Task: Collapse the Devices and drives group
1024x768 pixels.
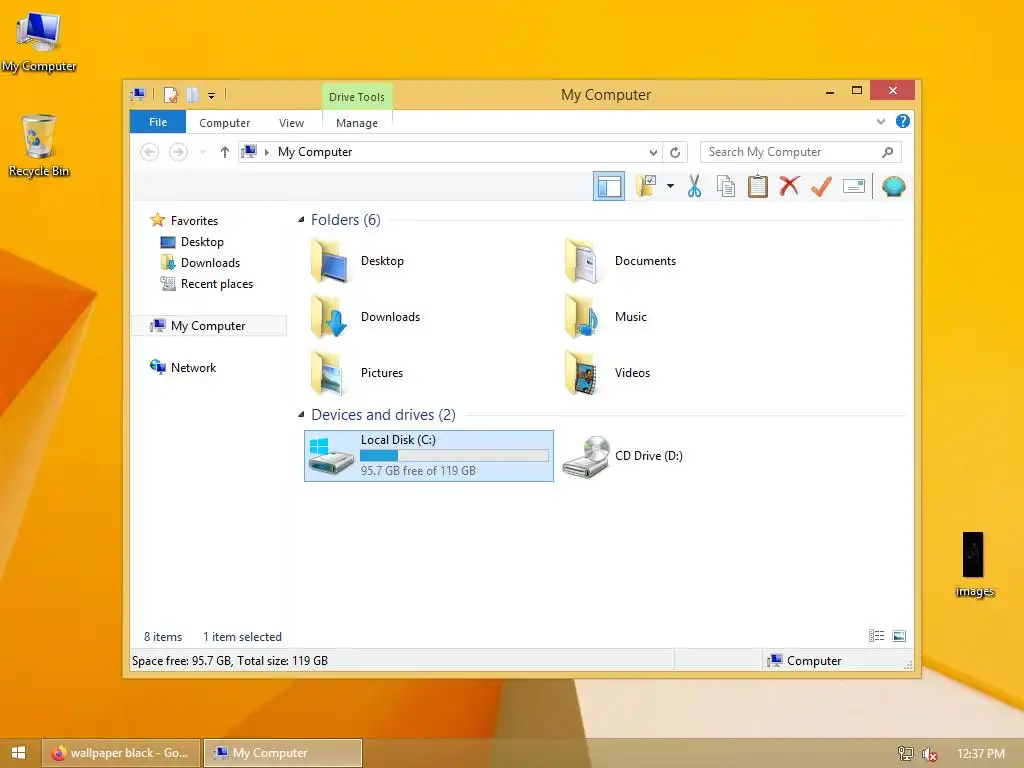Action: tap(301, 414)
